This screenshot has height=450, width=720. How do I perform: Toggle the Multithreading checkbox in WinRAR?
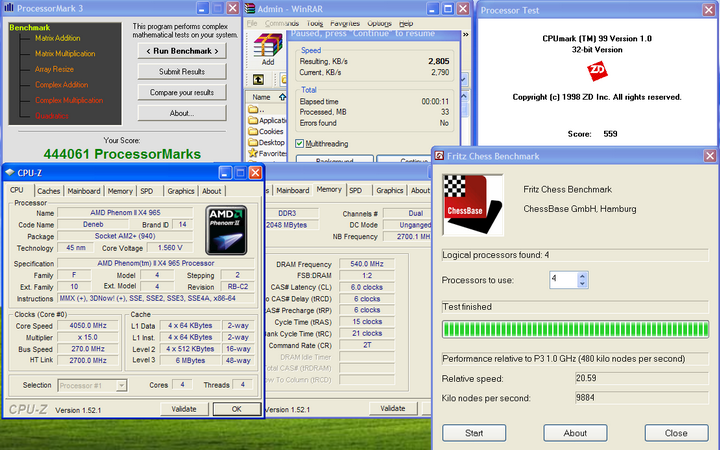[x=300, y=144]
